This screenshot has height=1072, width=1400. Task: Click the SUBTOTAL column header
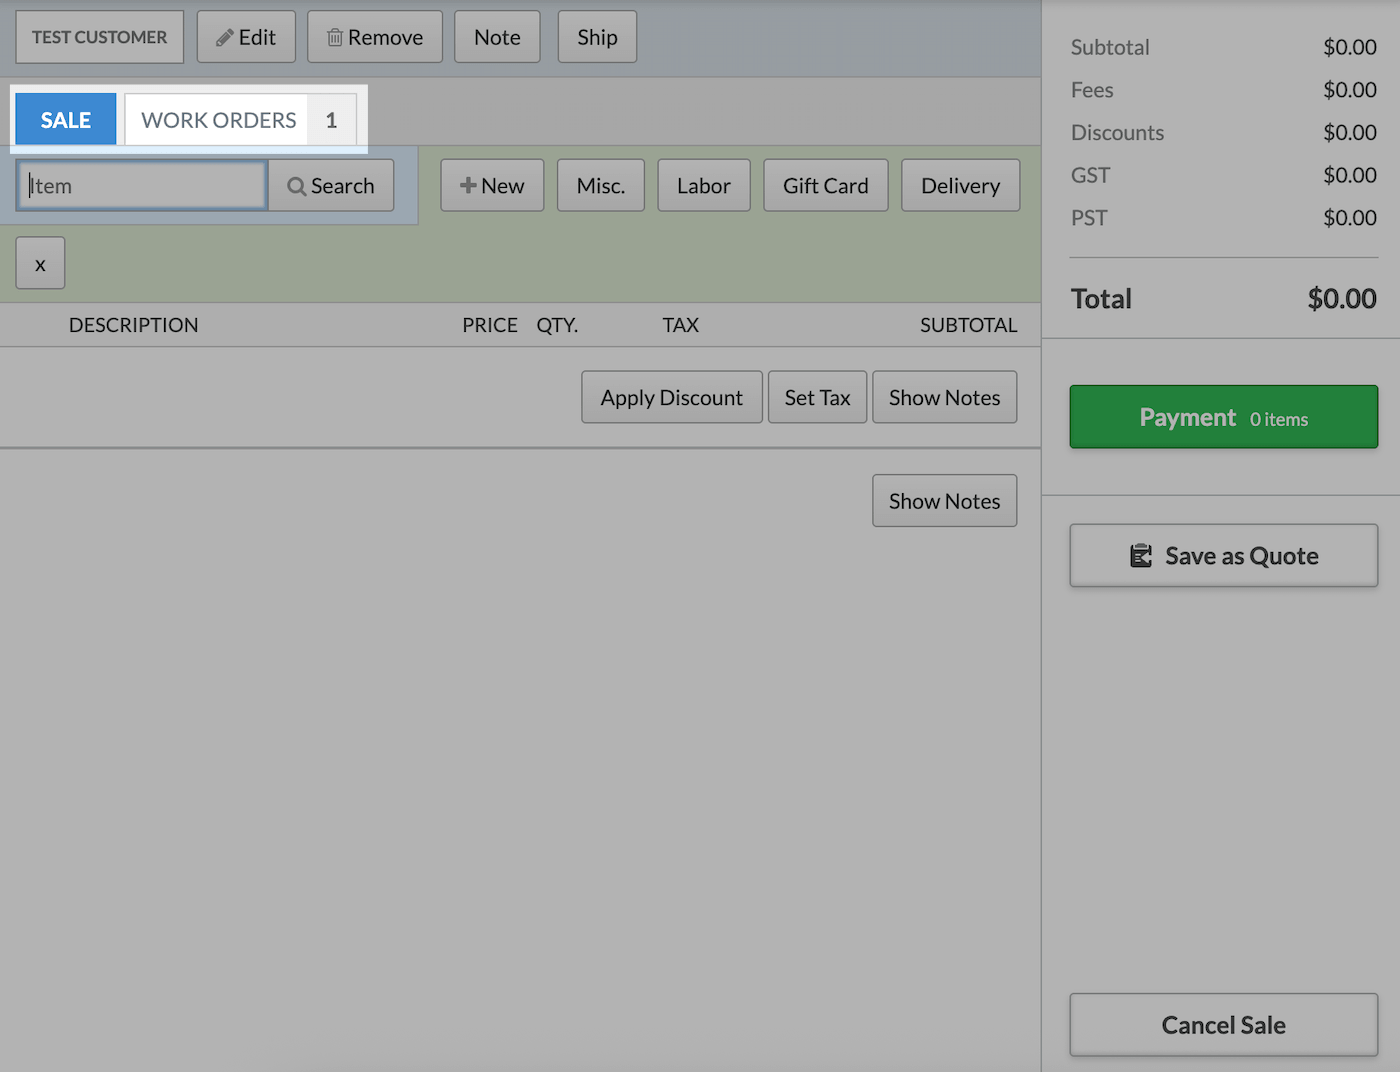coord(969,325)
